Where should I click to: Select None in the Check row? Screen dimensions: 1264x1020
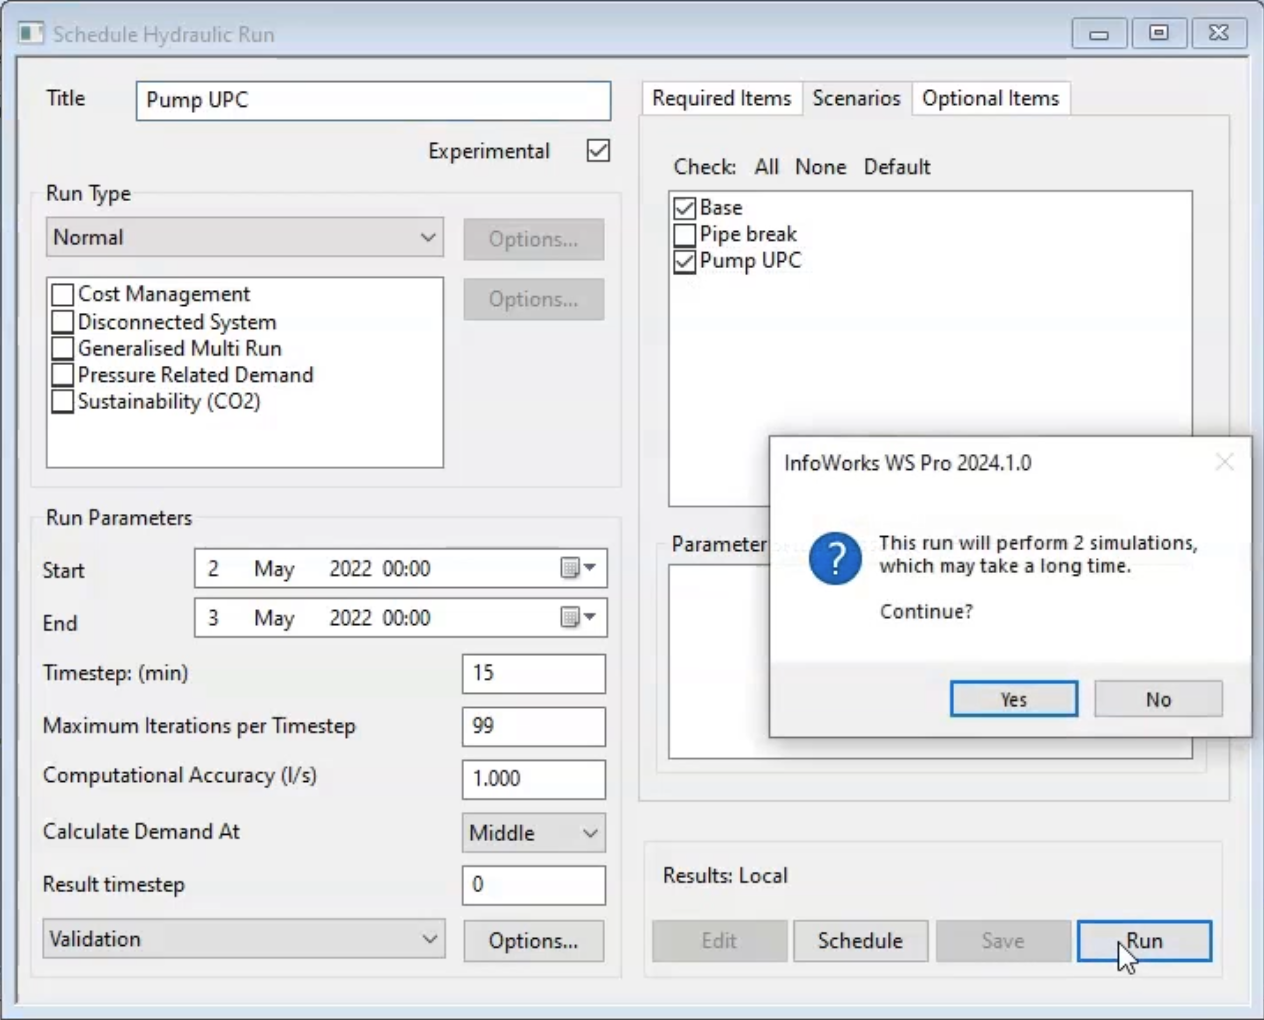(x=821, y=167)
